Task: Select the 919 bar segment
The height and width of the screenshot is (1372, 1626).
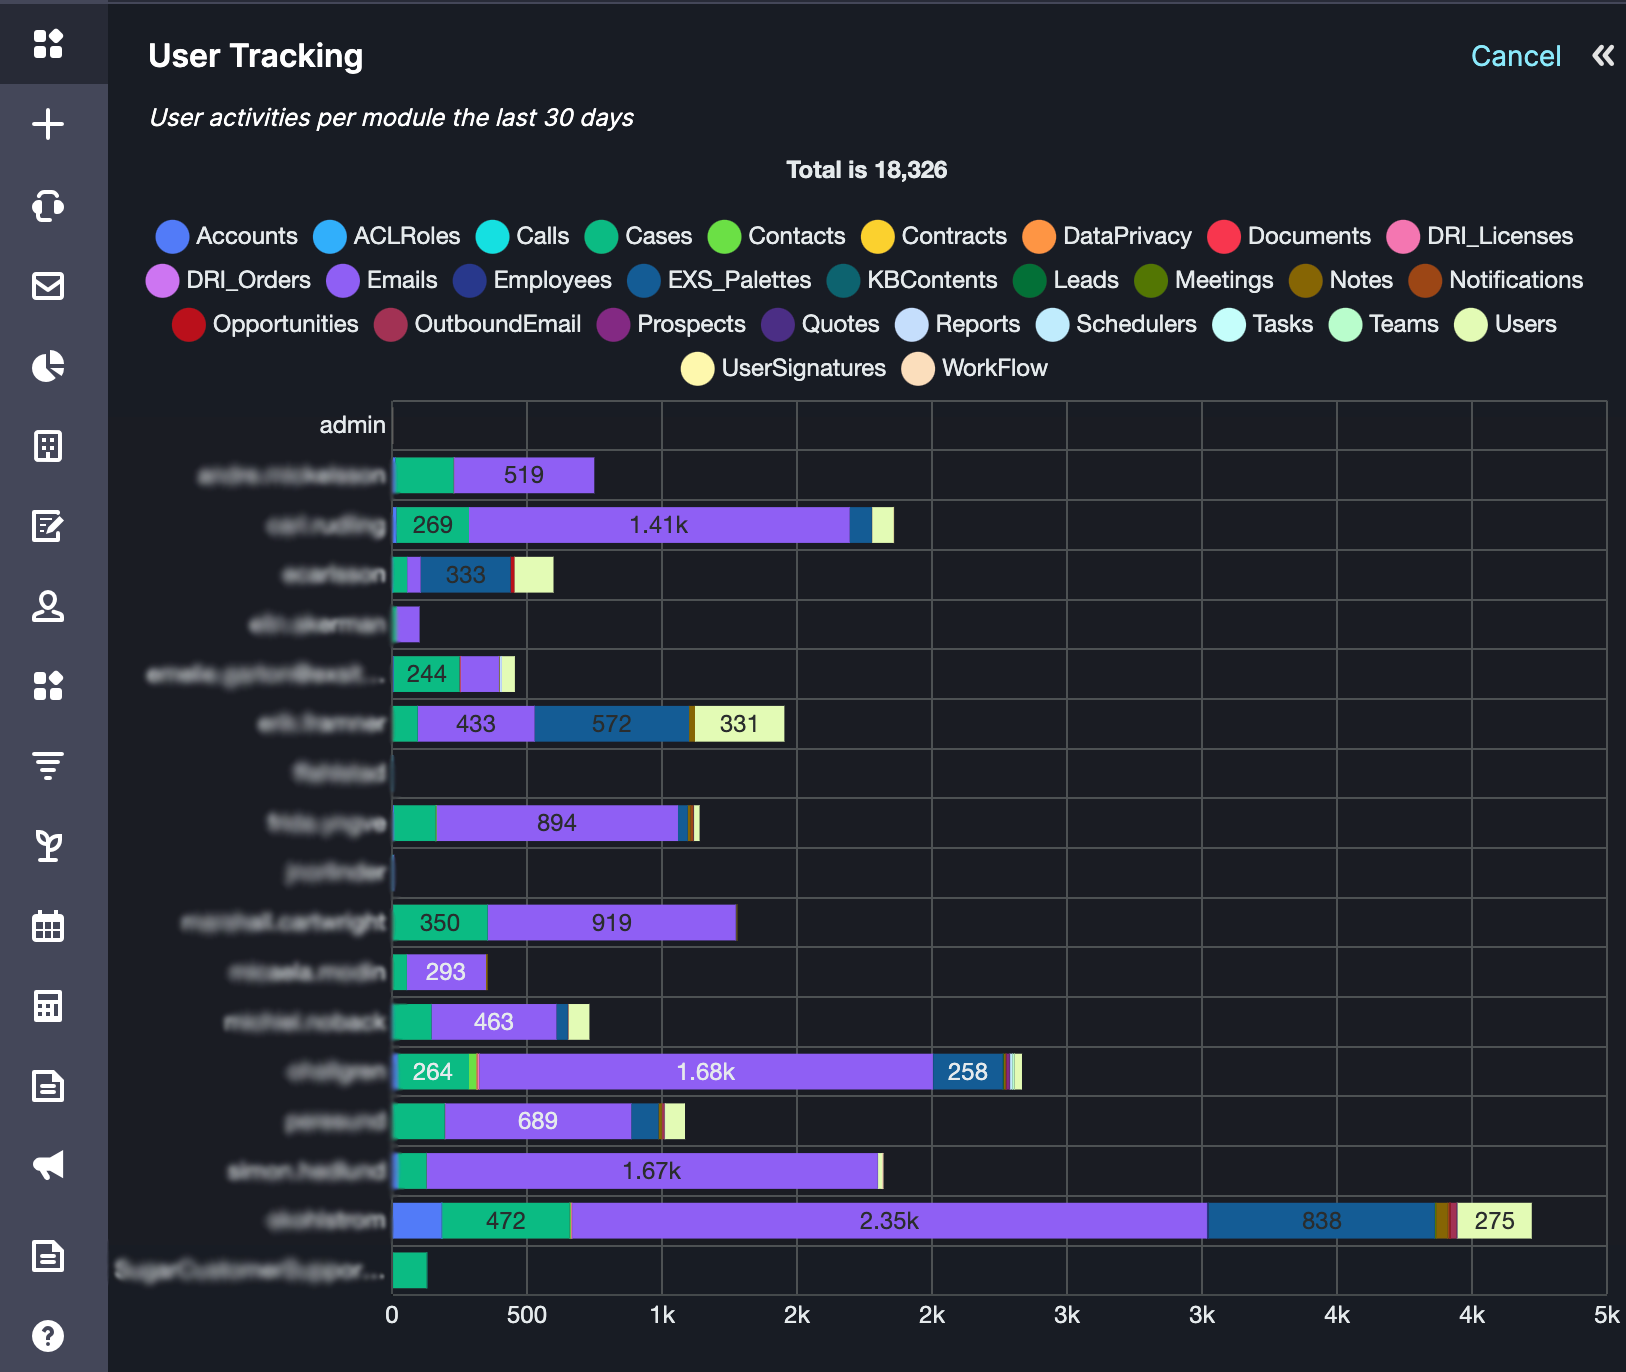Action: tap(612, 923)
